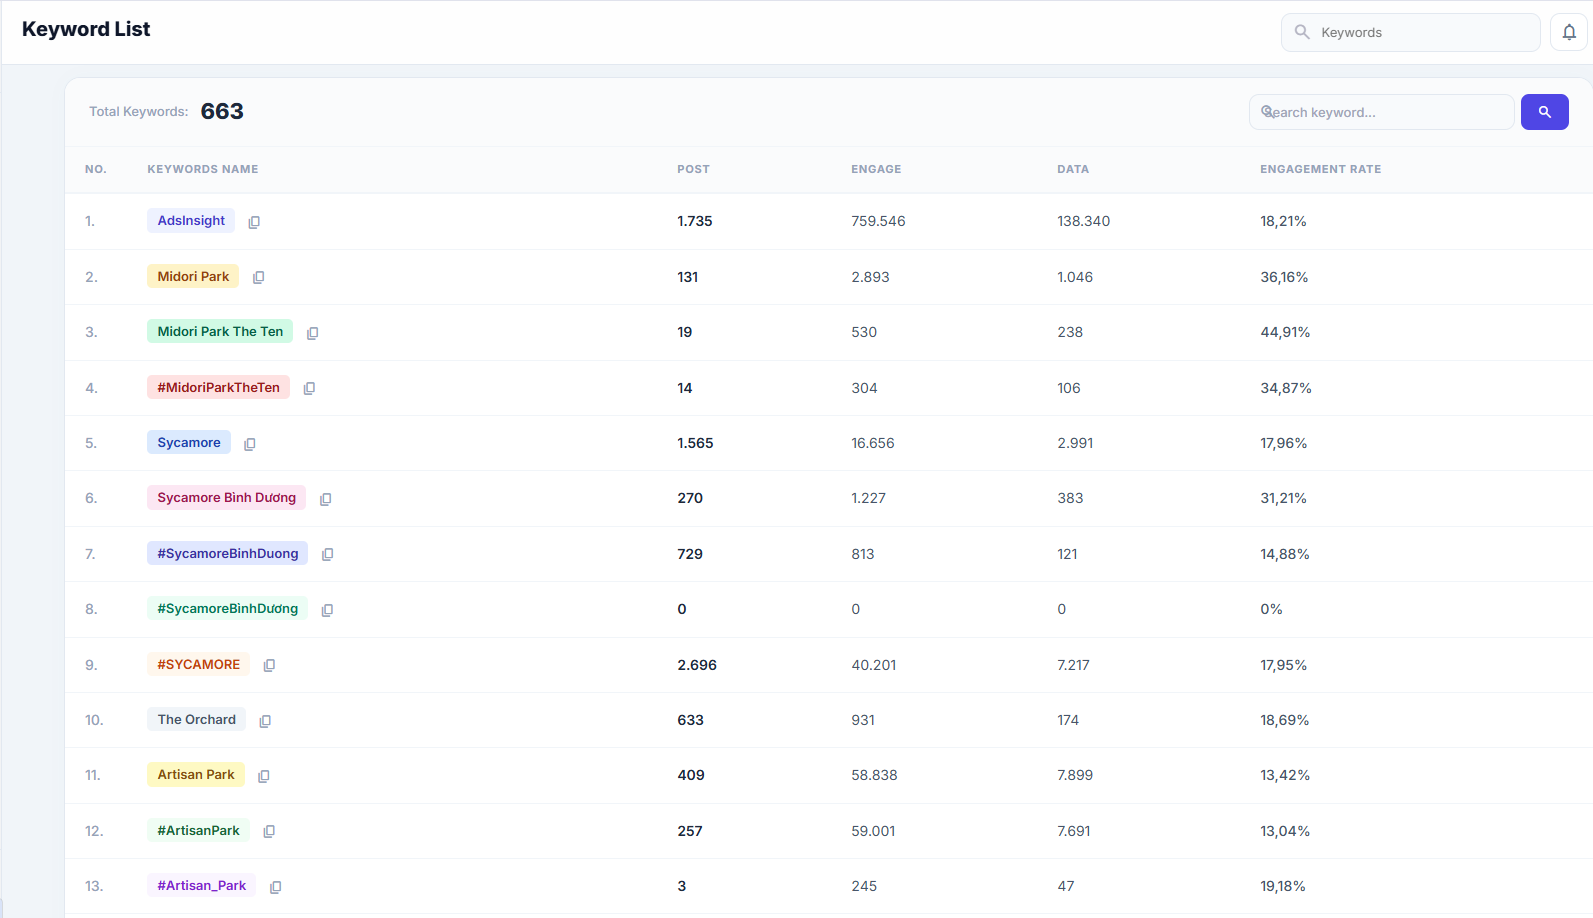This screenshot has width=1593, height=918.
Task: Copy The Orchard keyword
Action: 265,721
